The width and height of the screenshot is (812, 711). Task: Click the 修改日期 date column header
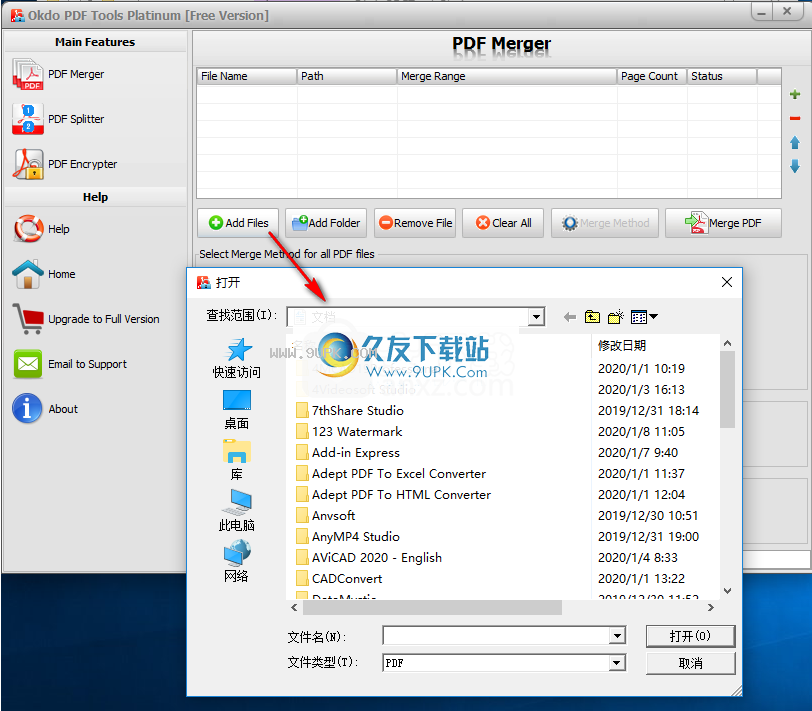(622, 345)
